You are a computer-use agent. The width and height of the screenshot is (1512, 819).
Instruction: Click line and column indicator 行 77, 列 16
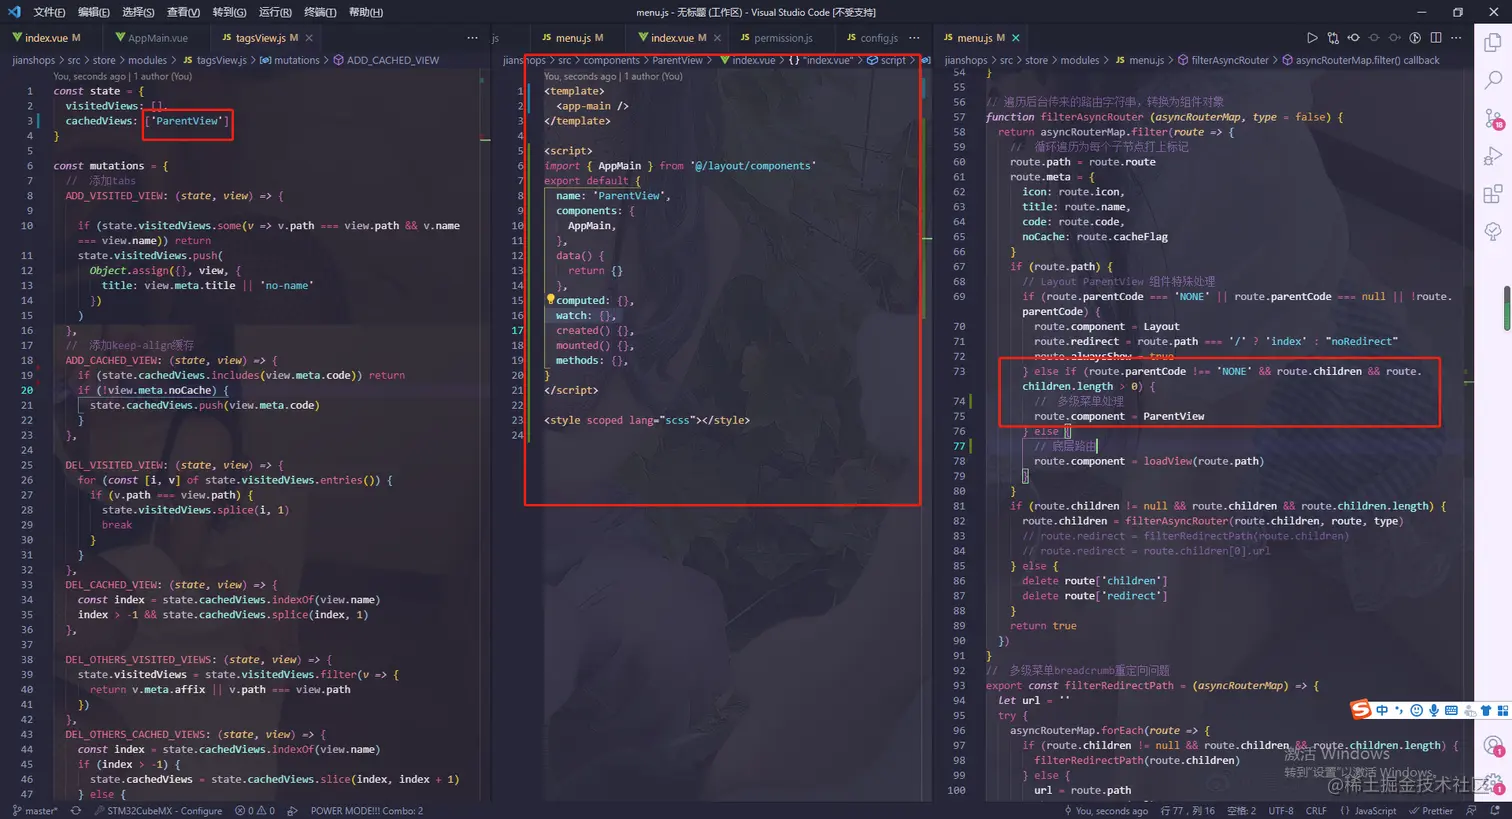[x=1187, y=811]
